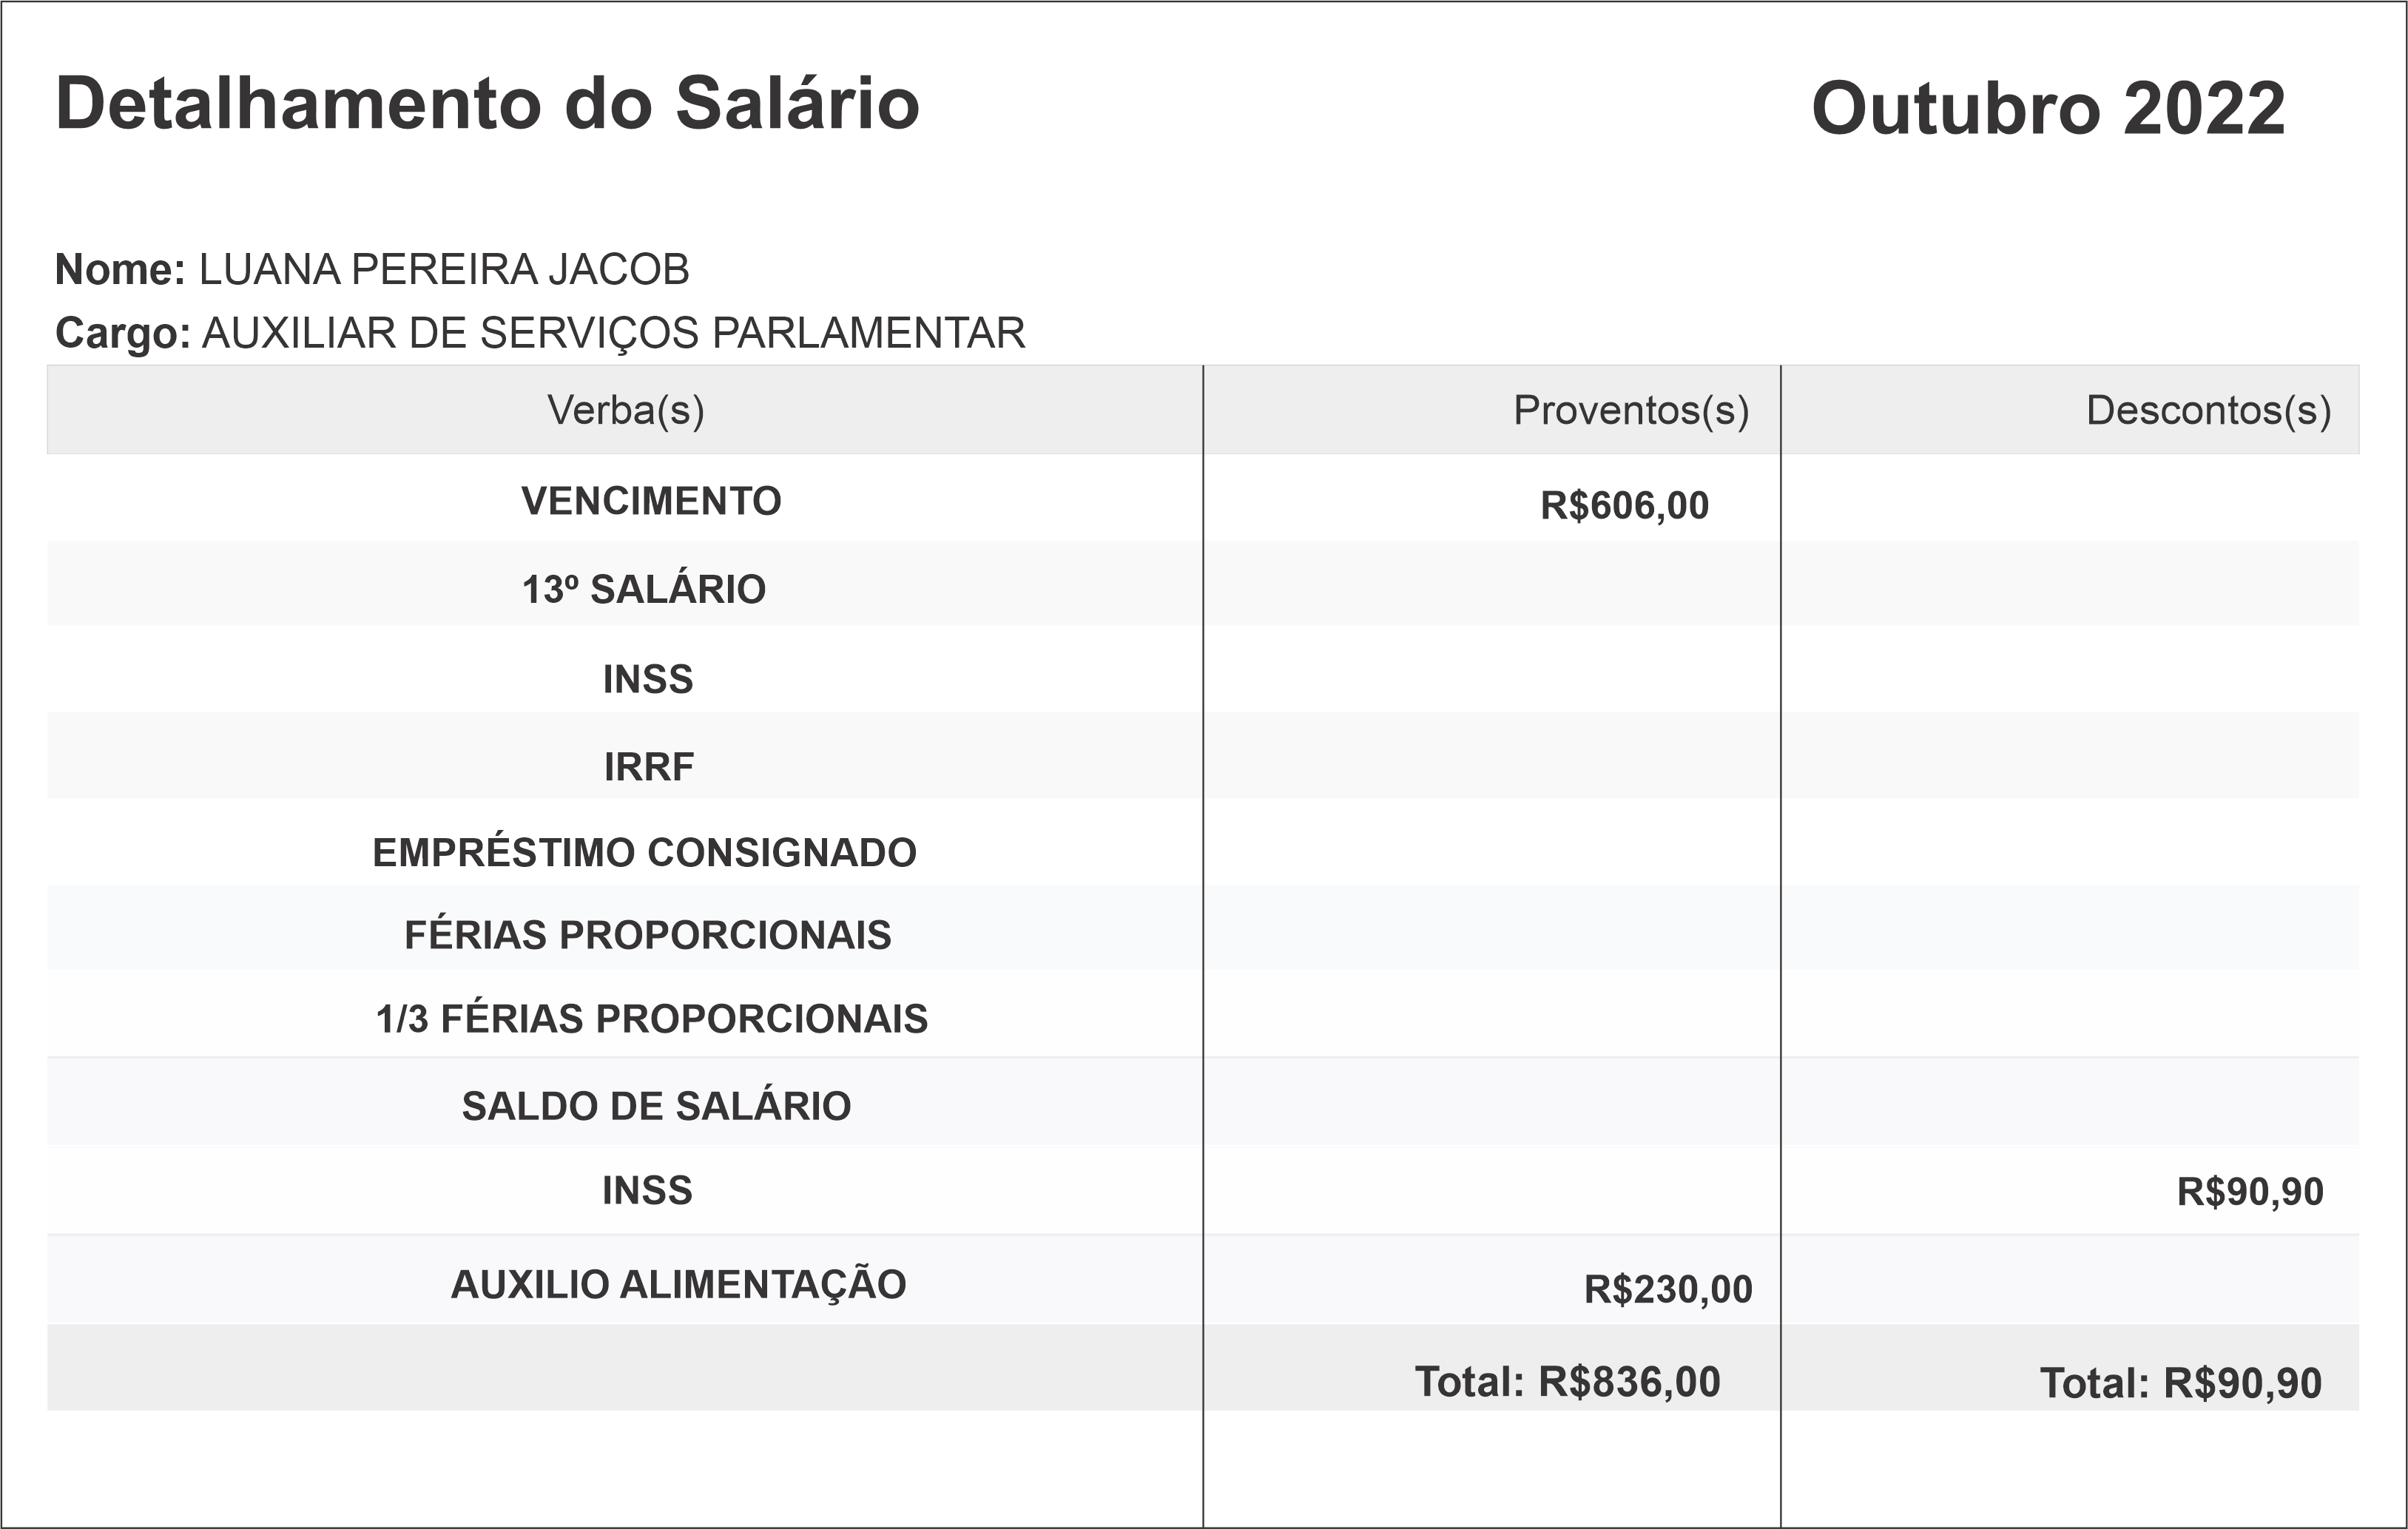Image resolution: width=2408 pixels, height=1529 pixels.
Task: Click the "Descontos(s)" column header
Action: tap(2208, 410)
